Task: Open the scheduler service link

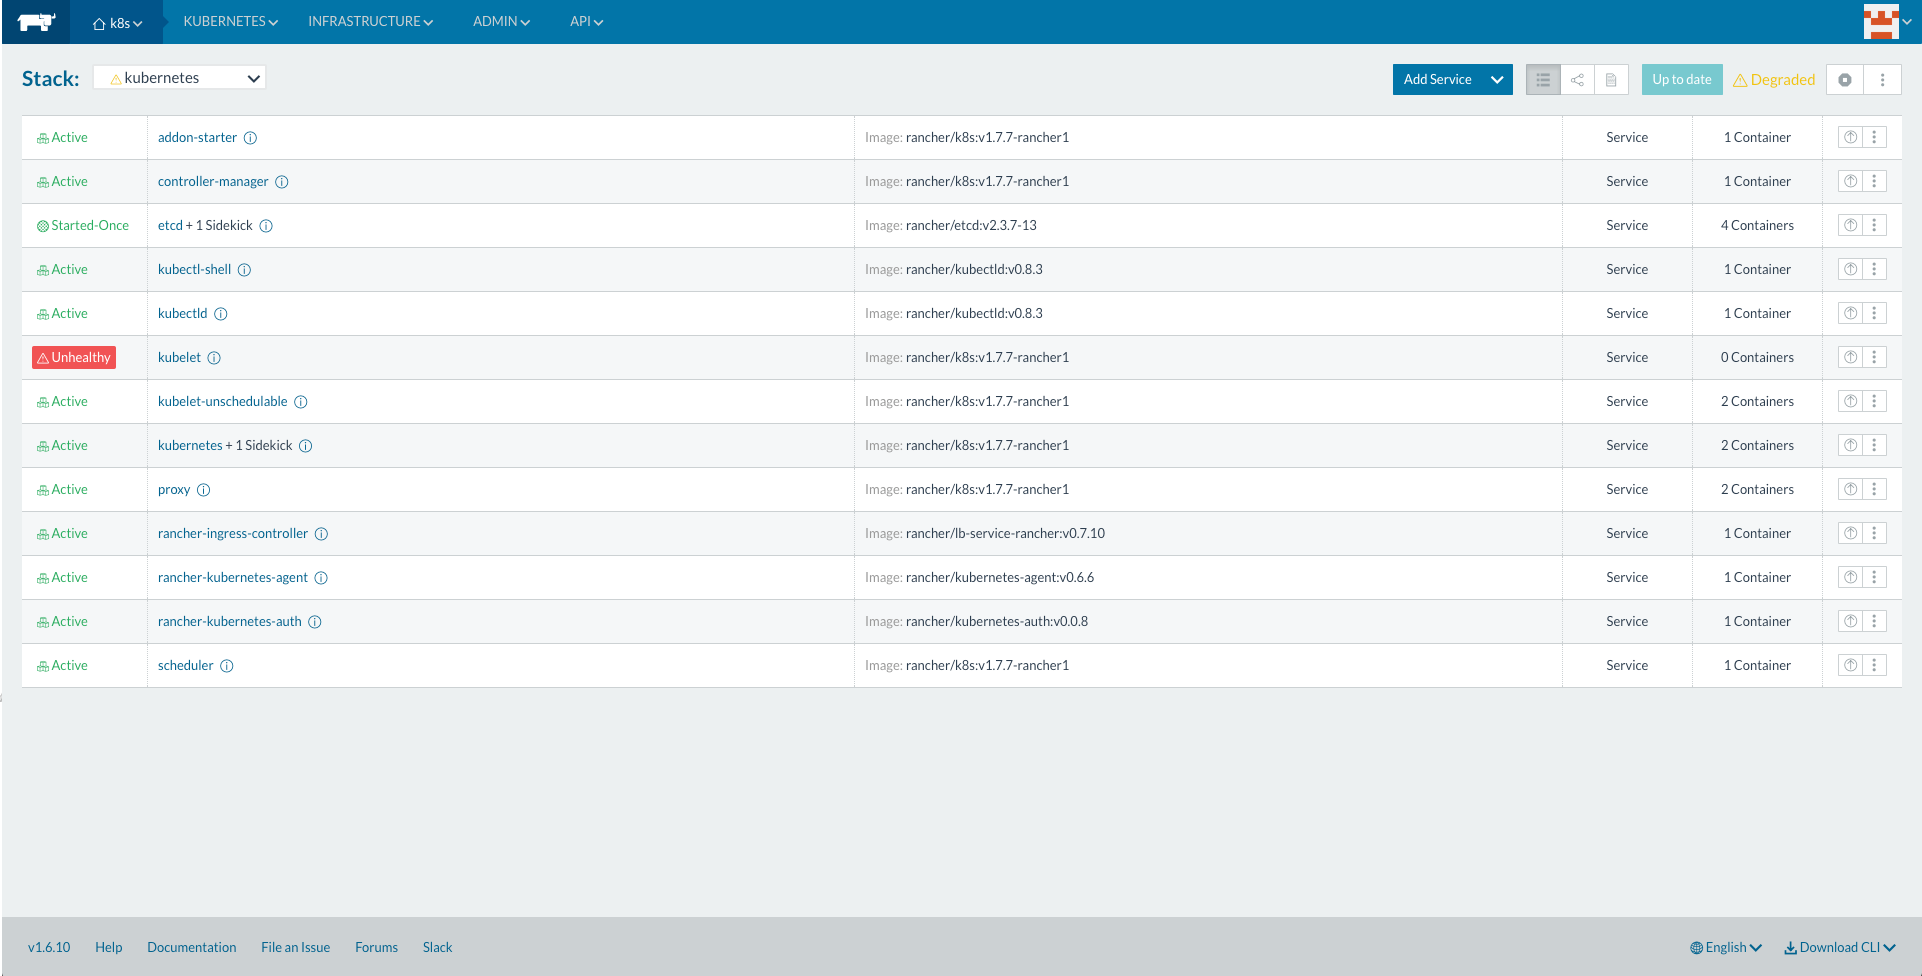Action: pyautogui.click(x=186, y=666)
